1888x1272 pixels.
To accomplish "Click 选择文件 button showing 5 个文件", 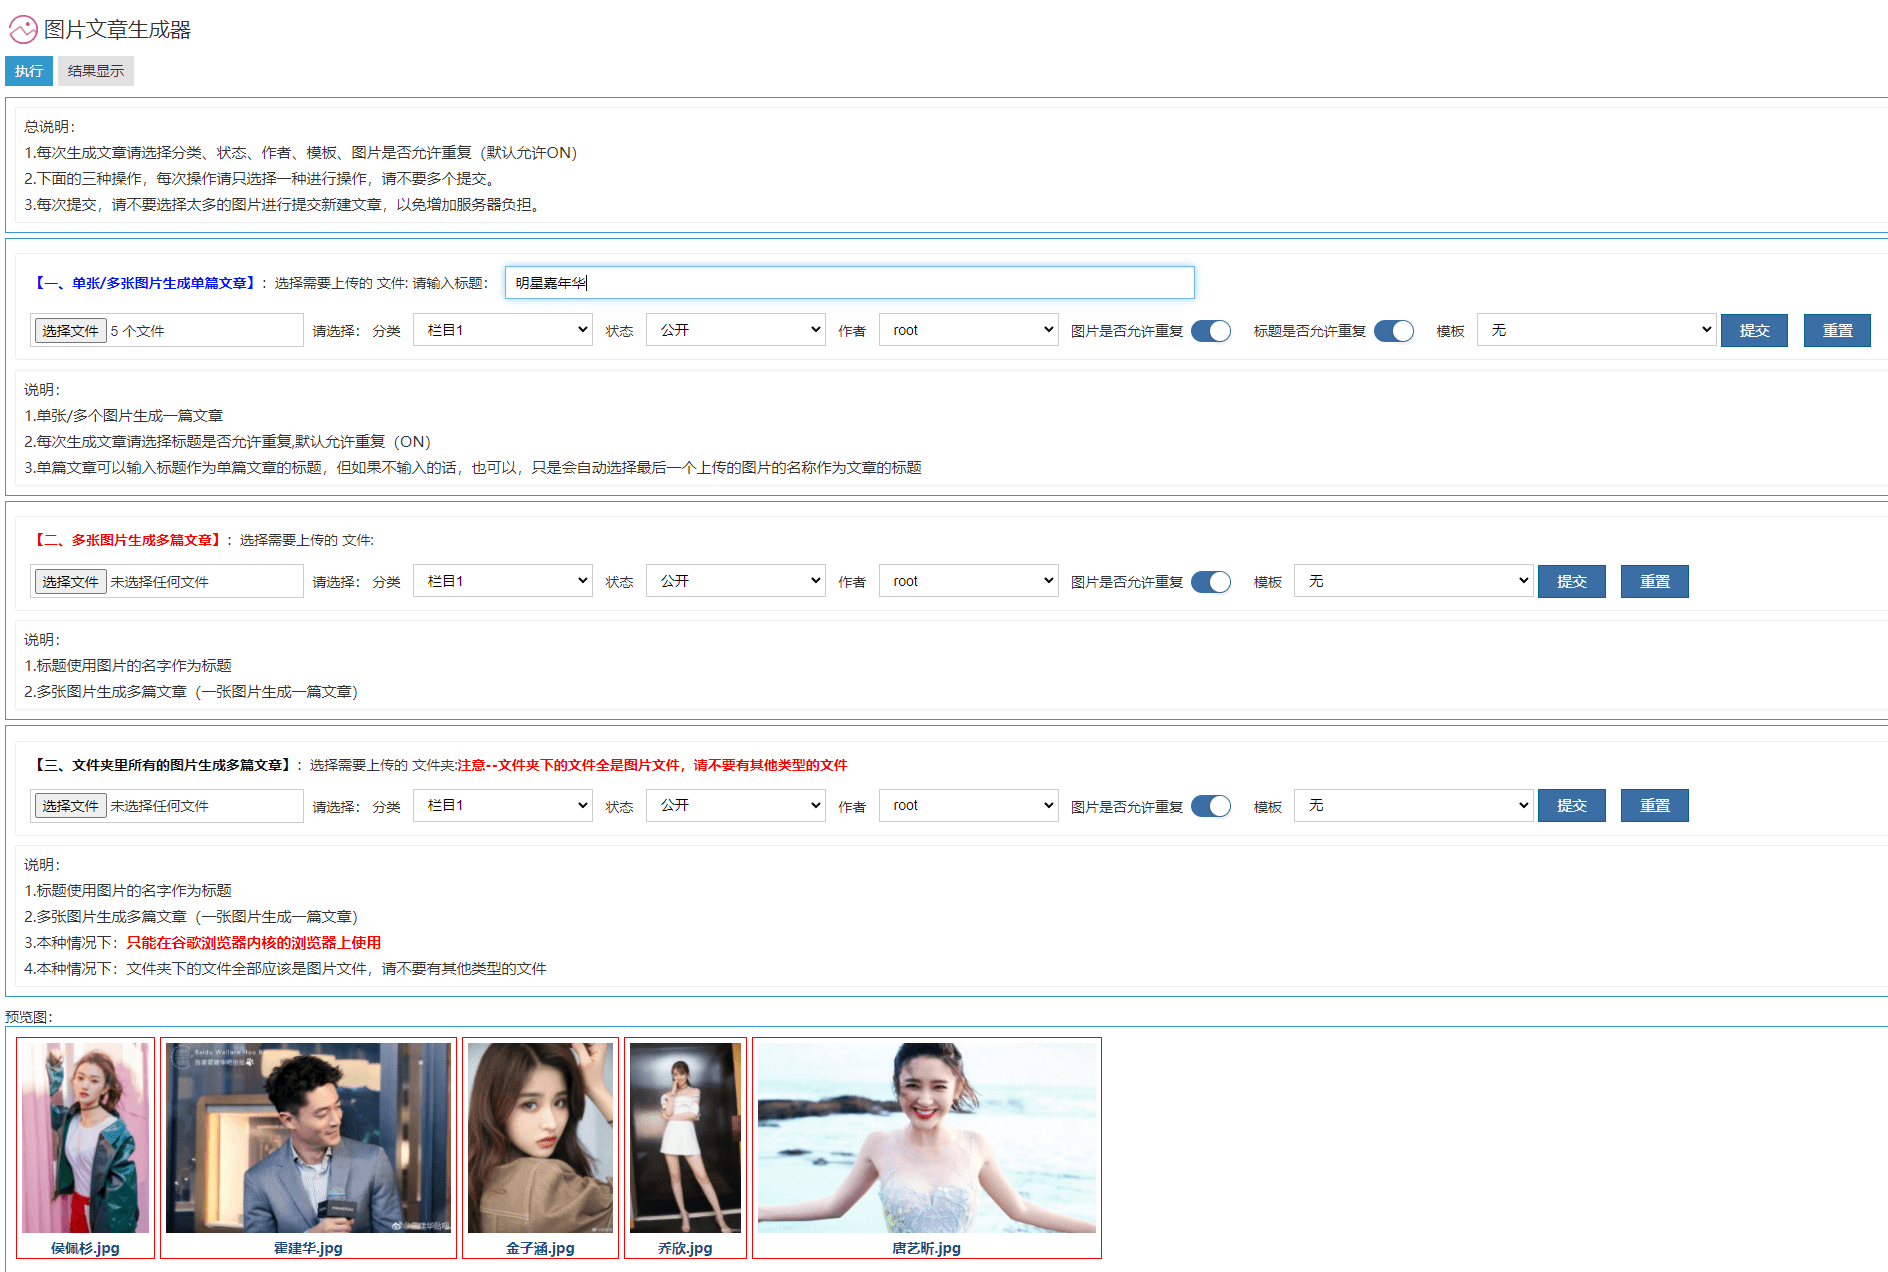I will coord(70,331).
